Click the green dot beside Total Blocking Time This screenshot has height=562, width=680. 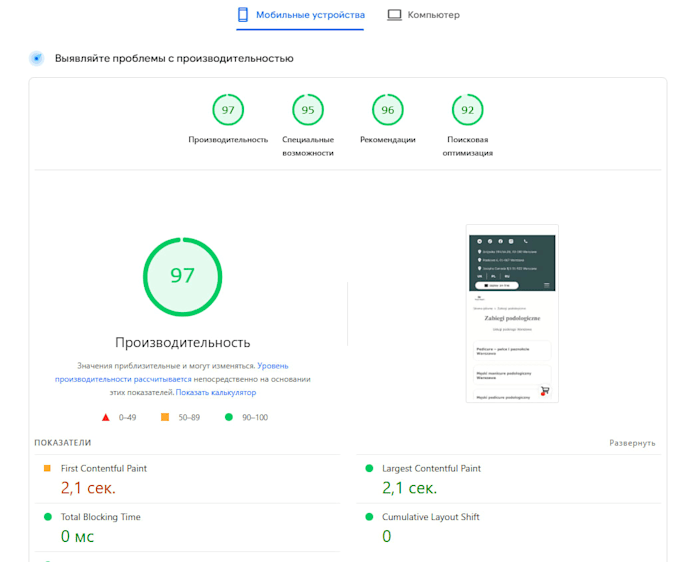pyautogui.click(x=48, y=517)
